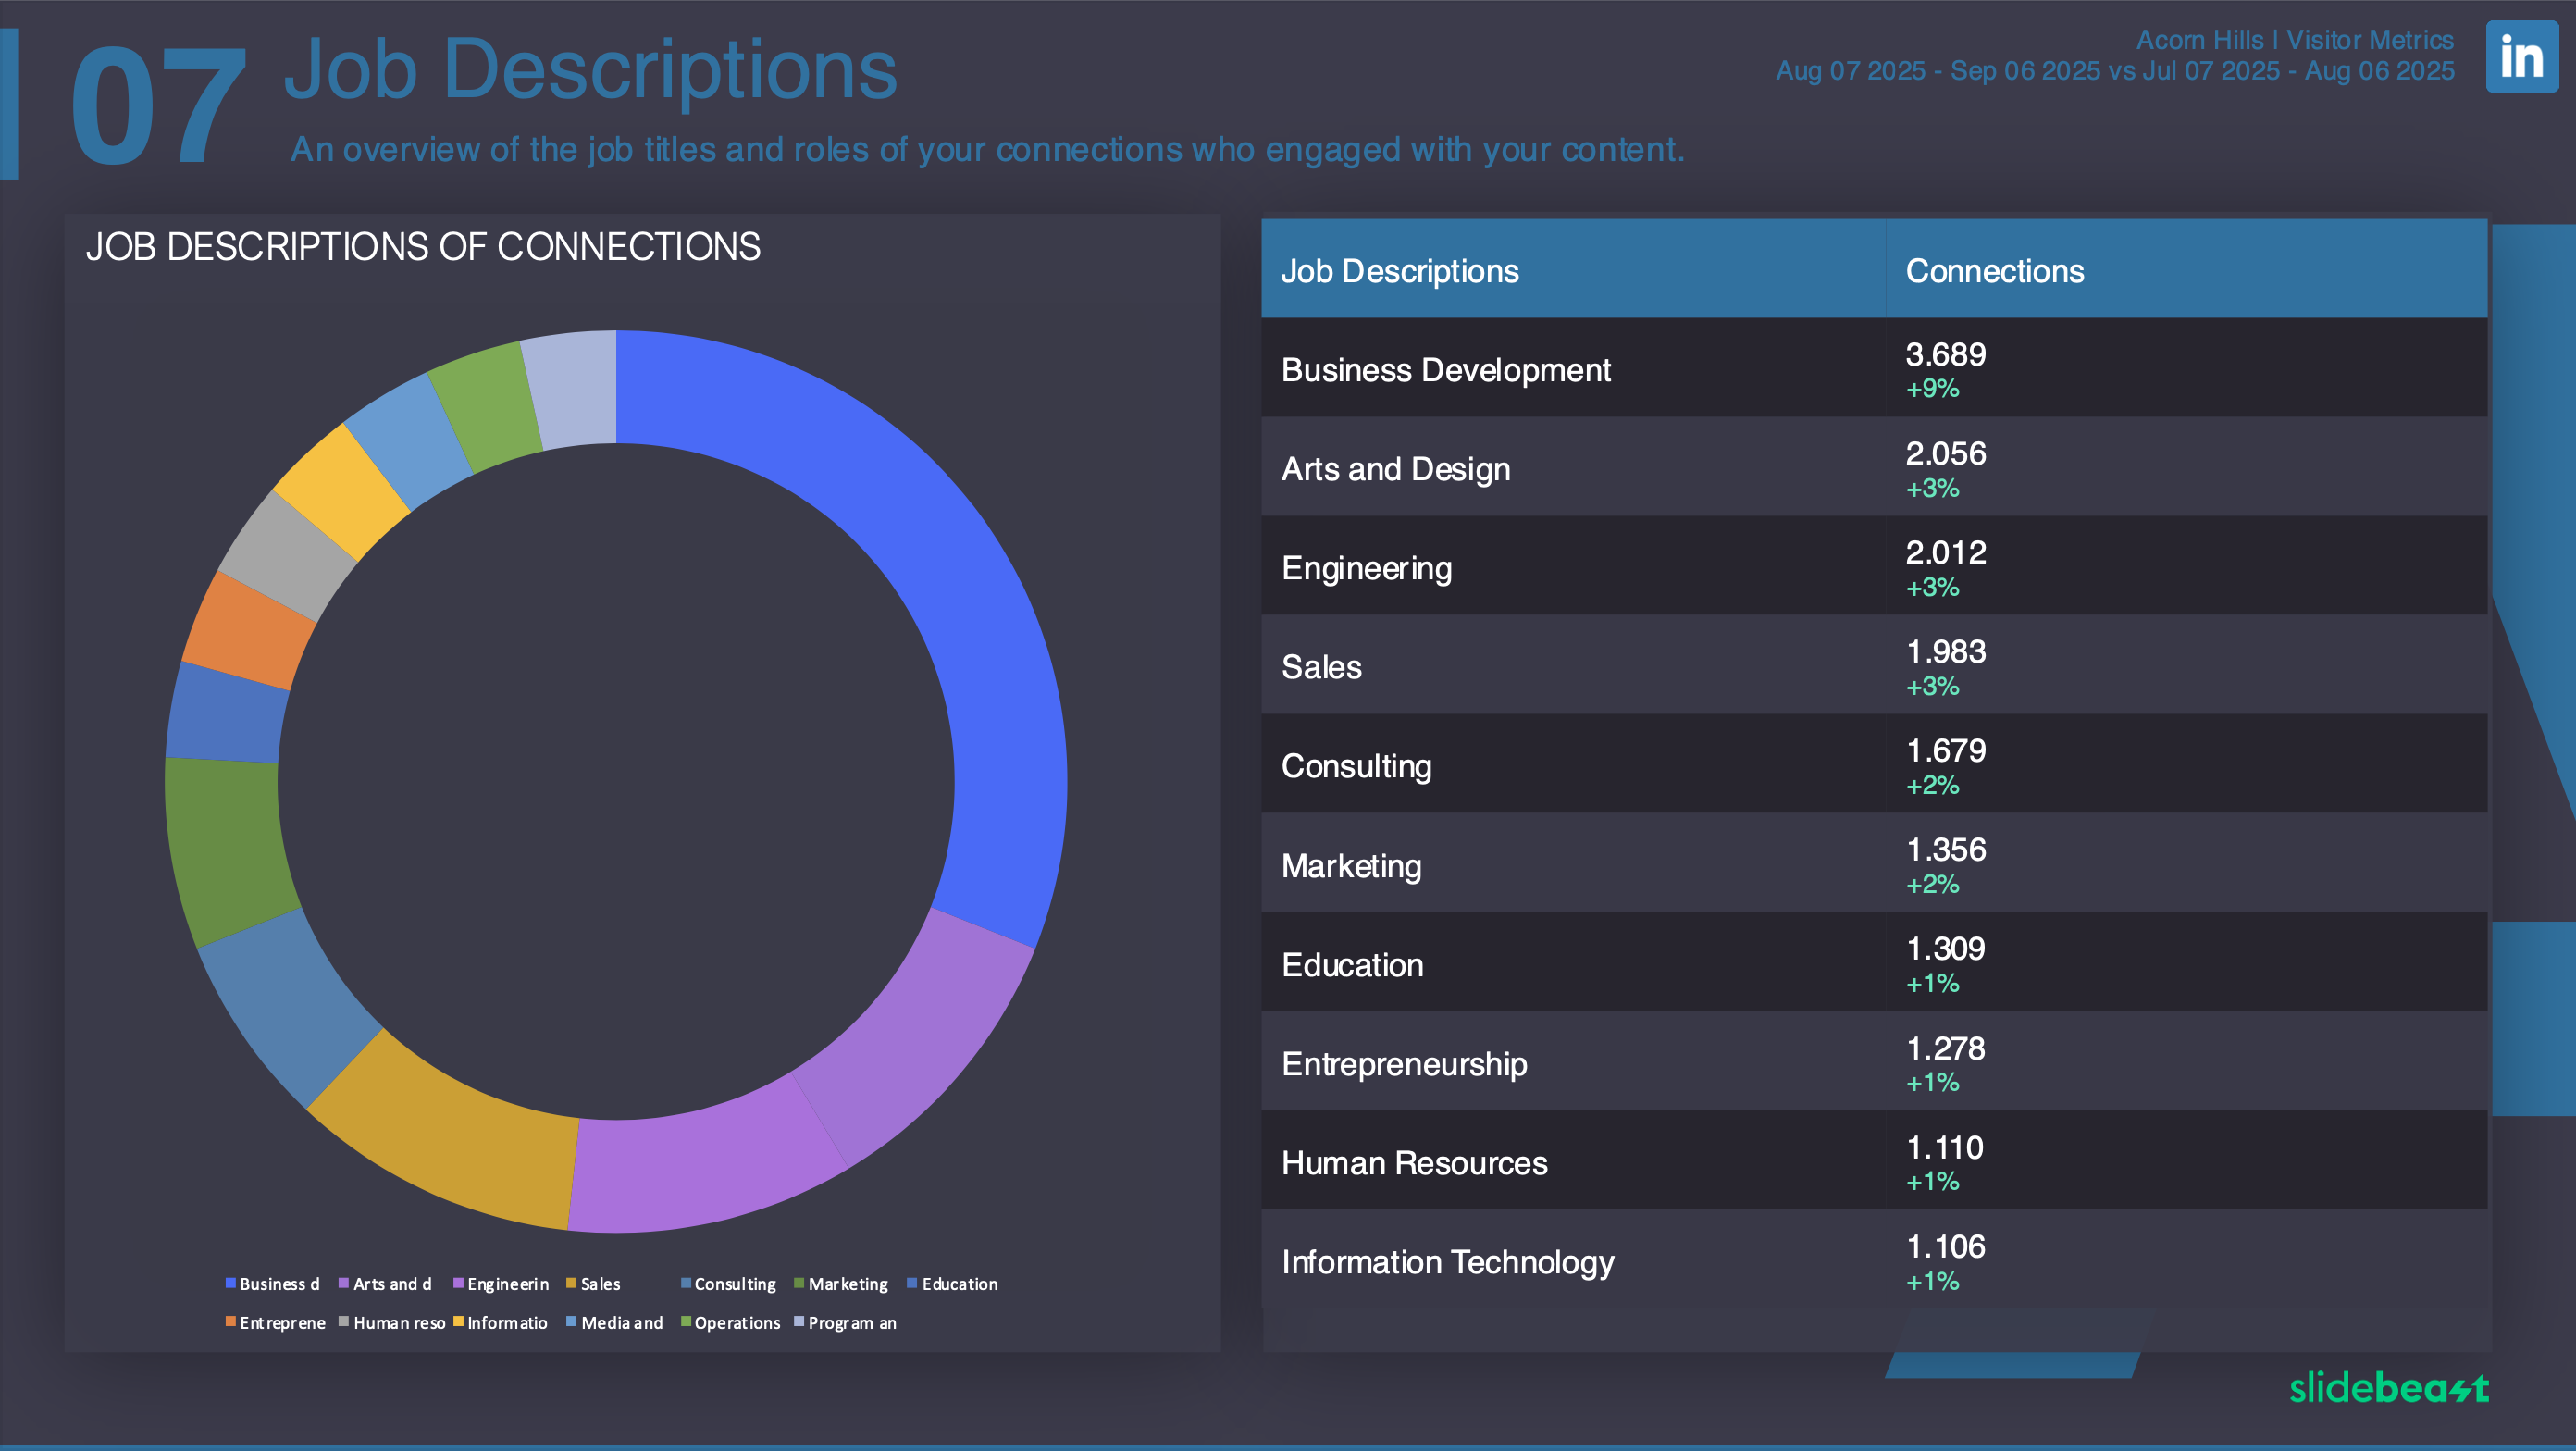Screen dimensions: 2576x1451
Task: Select the Marketing legend entry
Action: tap(841, 1284)
